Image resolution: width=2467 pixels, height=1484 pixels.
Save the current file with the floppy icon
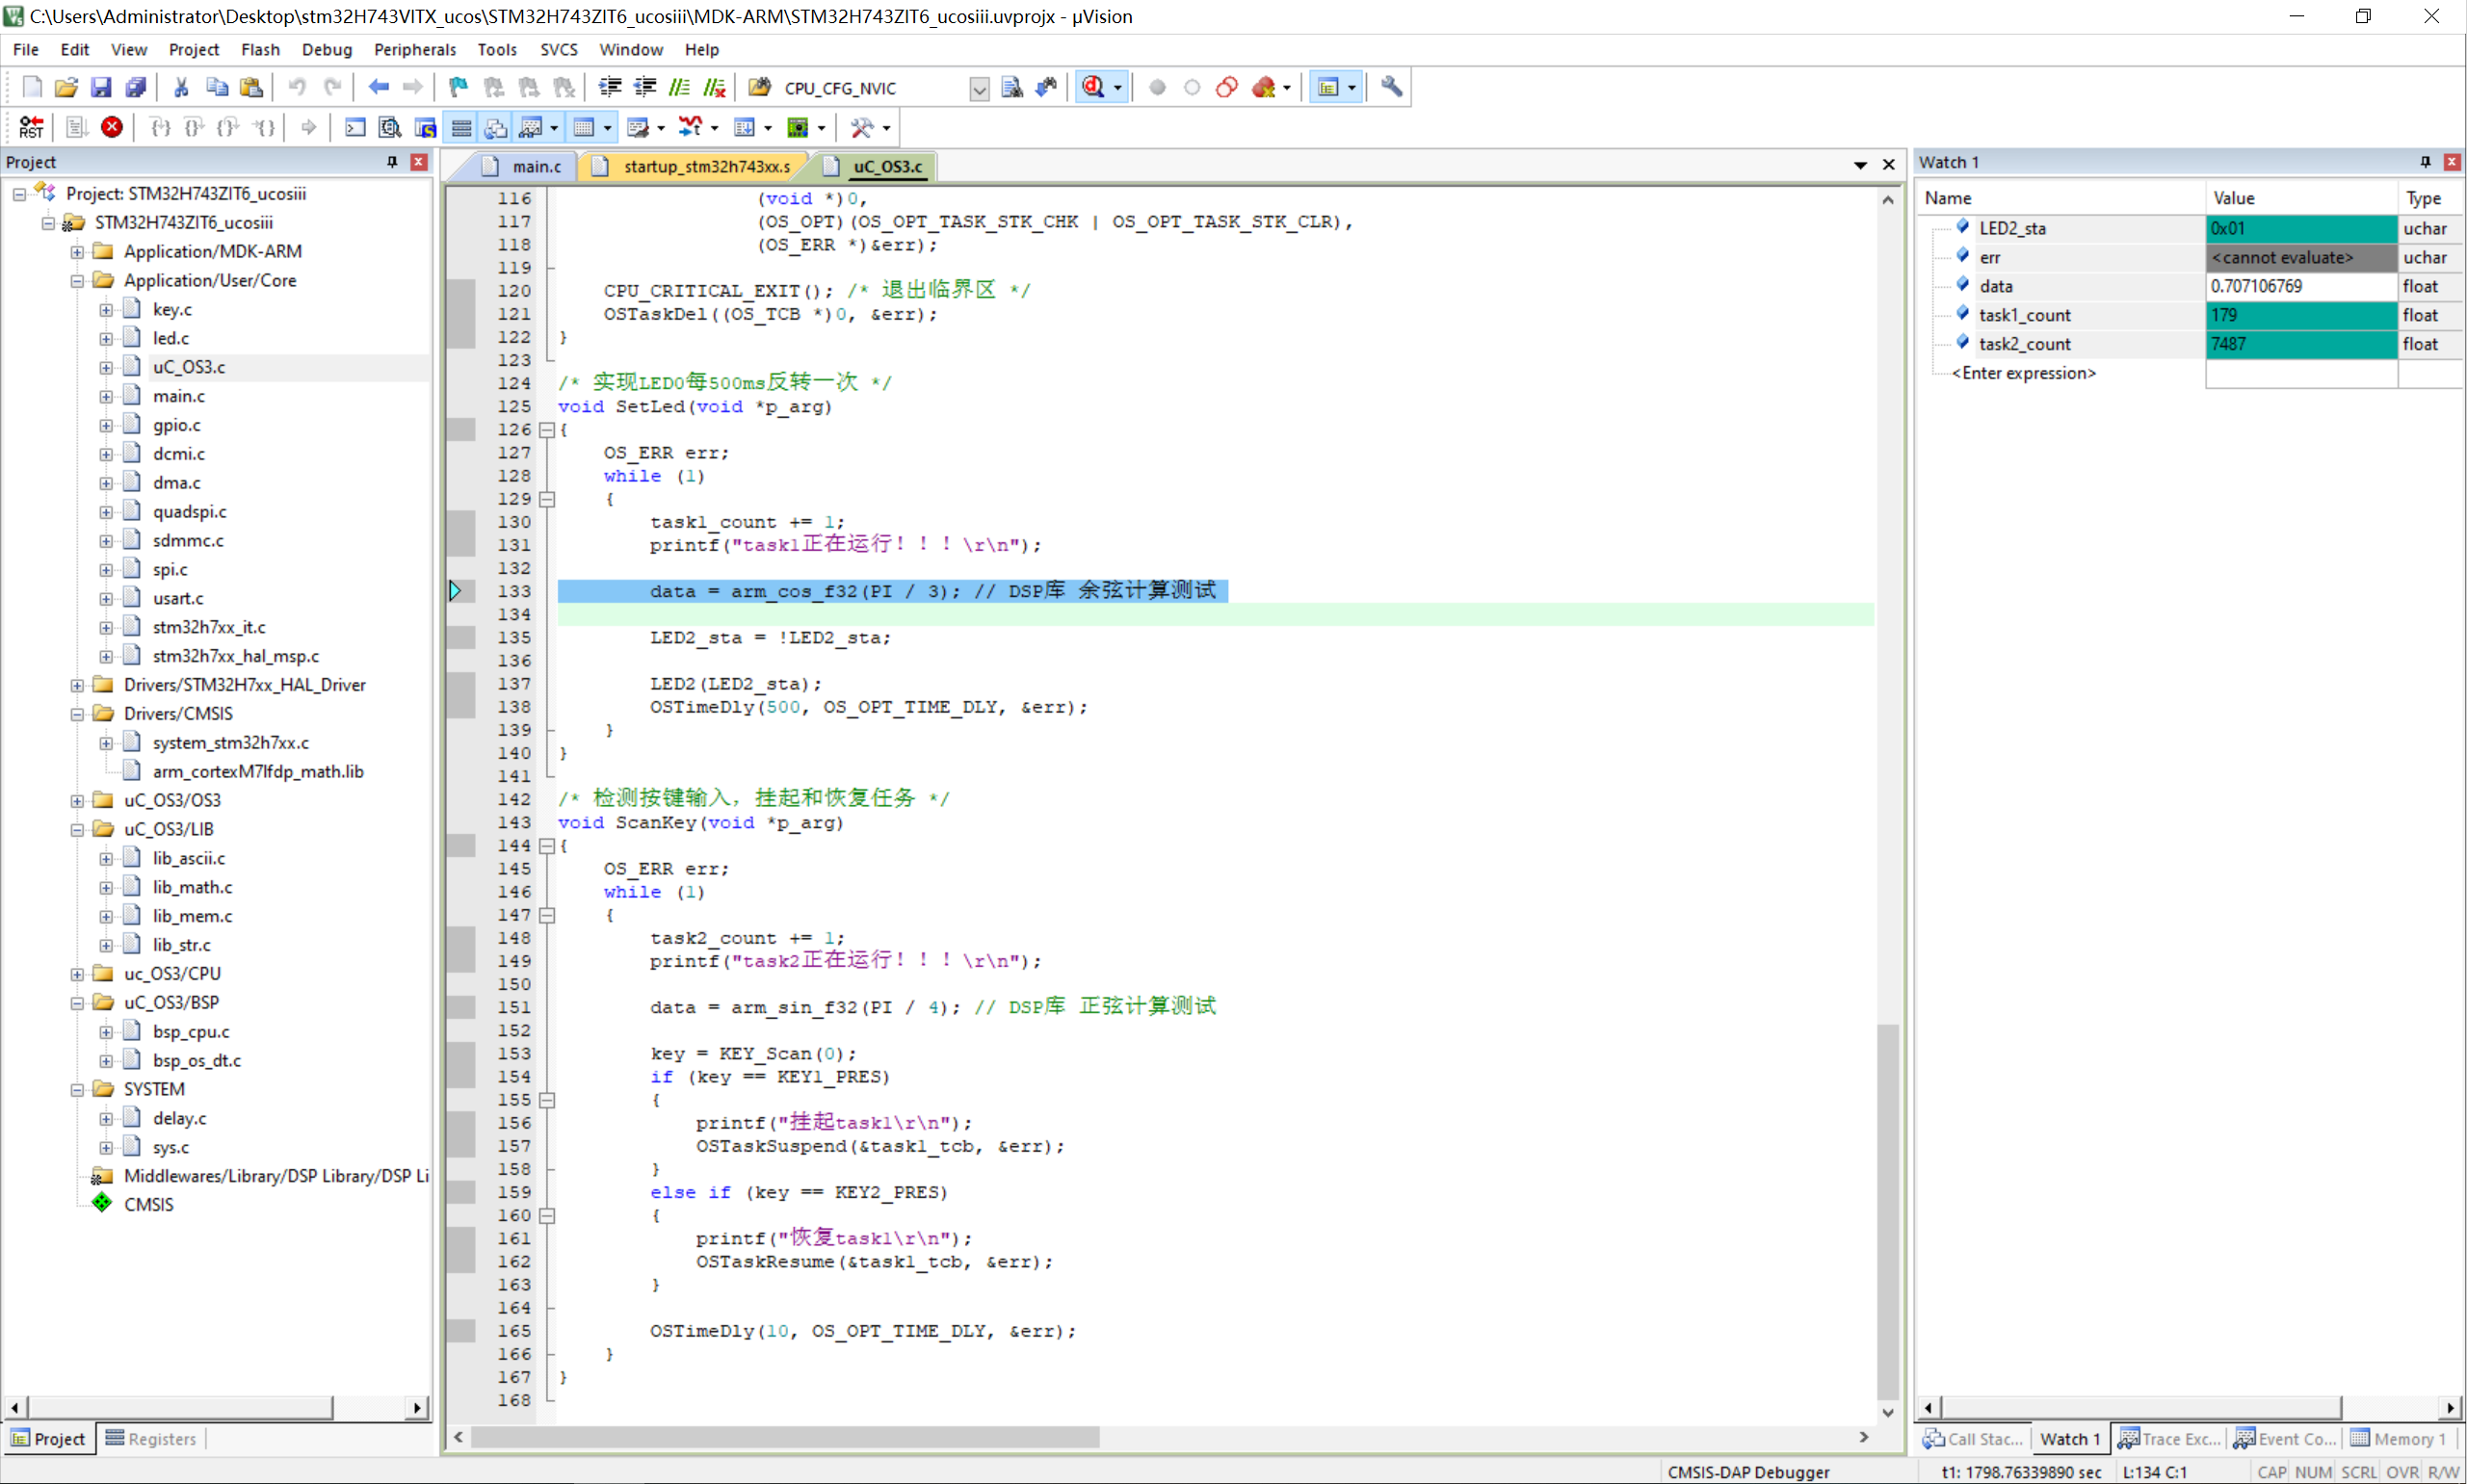click(101, 88)
